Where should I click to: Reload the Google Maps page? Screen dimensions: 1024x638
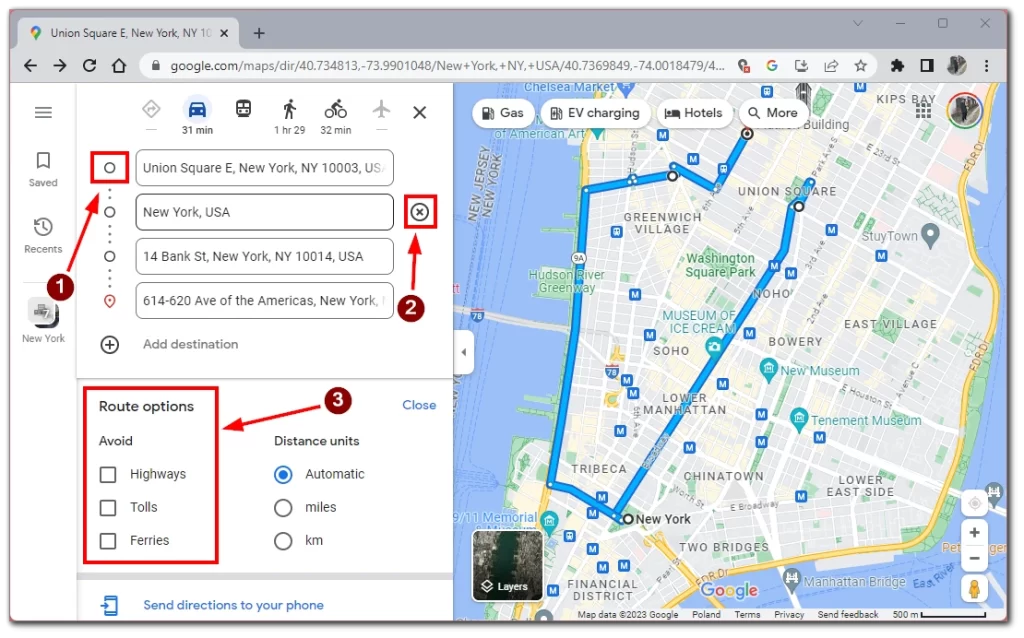pyautogui.click(x=89, y=65)
